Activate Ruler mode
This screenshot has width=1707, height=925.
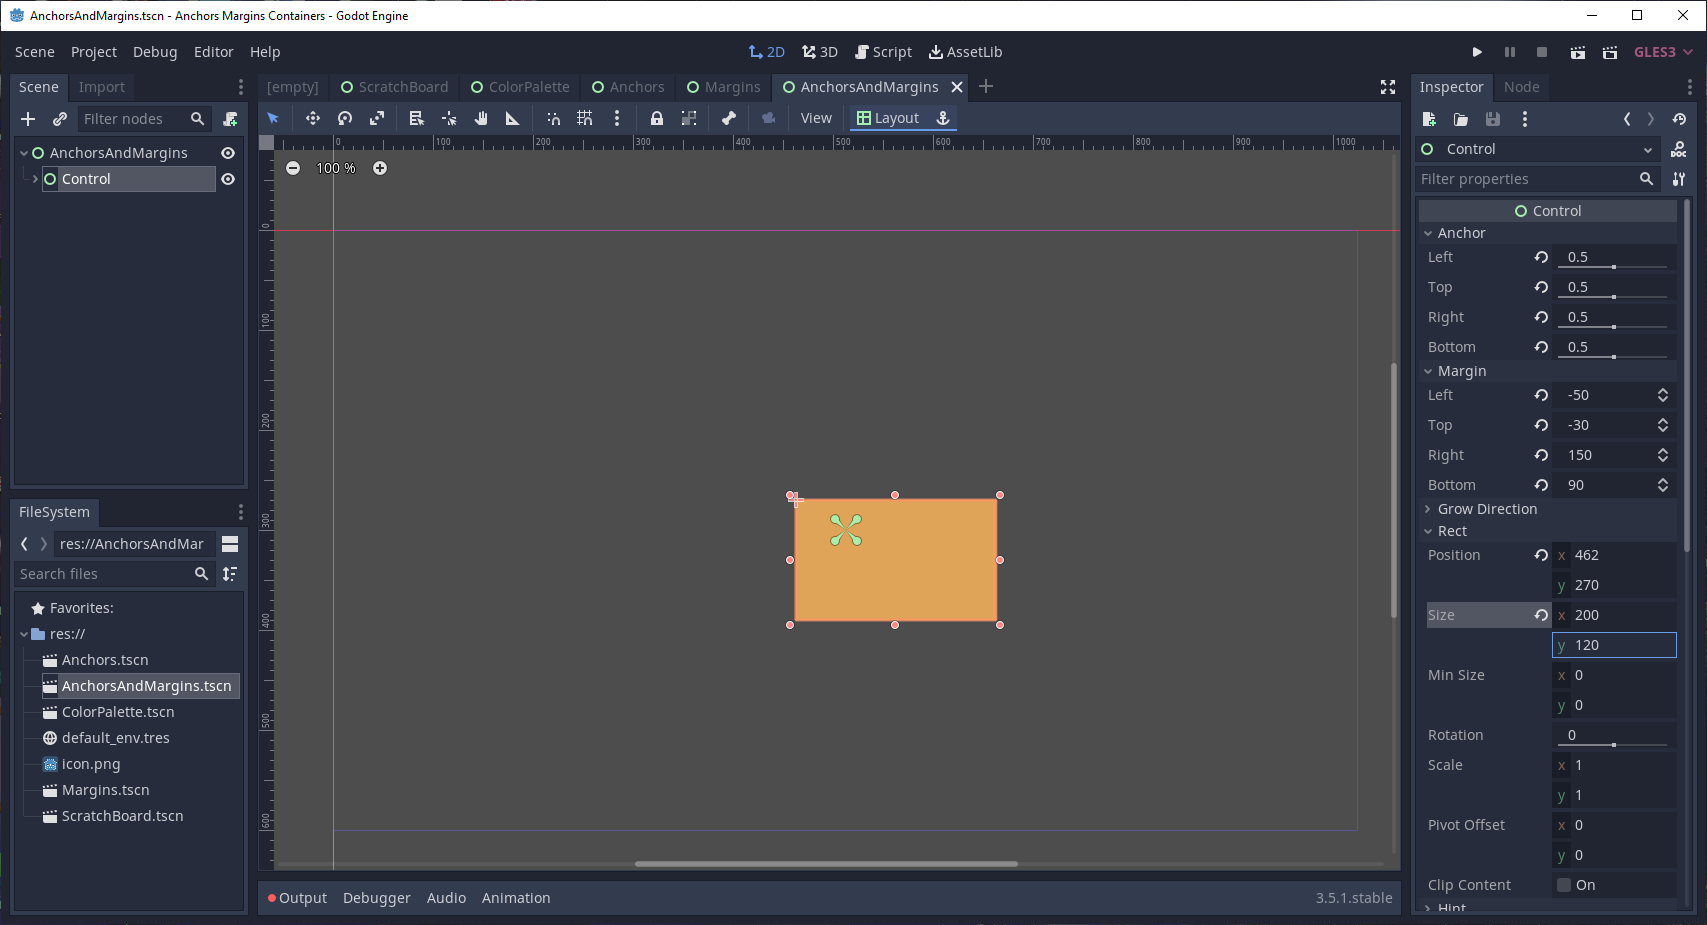coord(513,118)
